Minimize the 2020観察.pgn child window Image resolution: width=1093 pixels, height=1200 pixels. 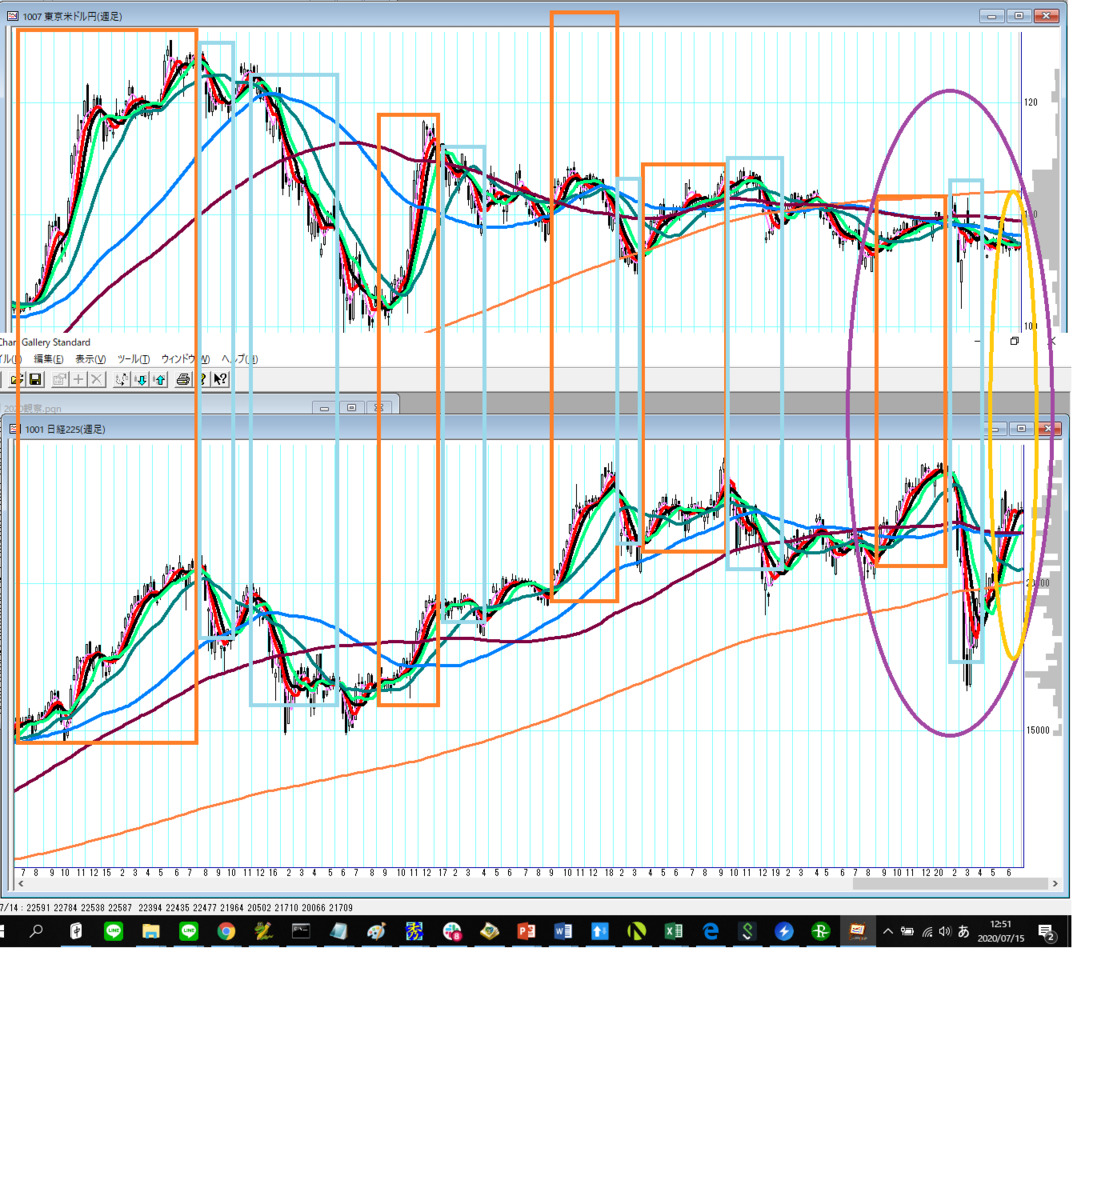pyautogui.click(x=324, y=407)
